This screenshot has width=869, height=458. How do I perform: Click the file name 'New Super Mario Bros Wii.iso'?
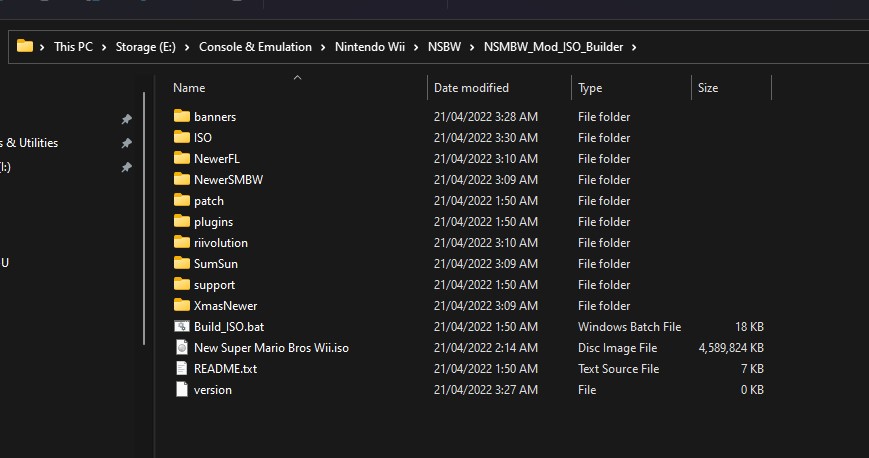[271, 348]
